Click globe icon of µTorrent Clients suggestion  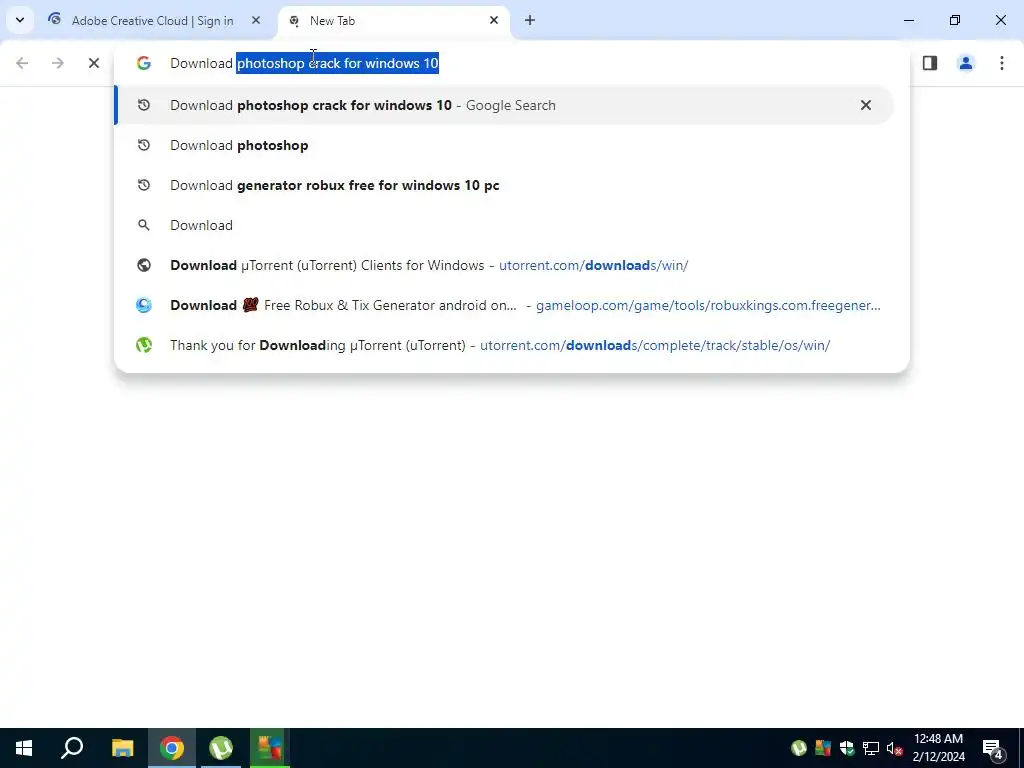(144, 265)
